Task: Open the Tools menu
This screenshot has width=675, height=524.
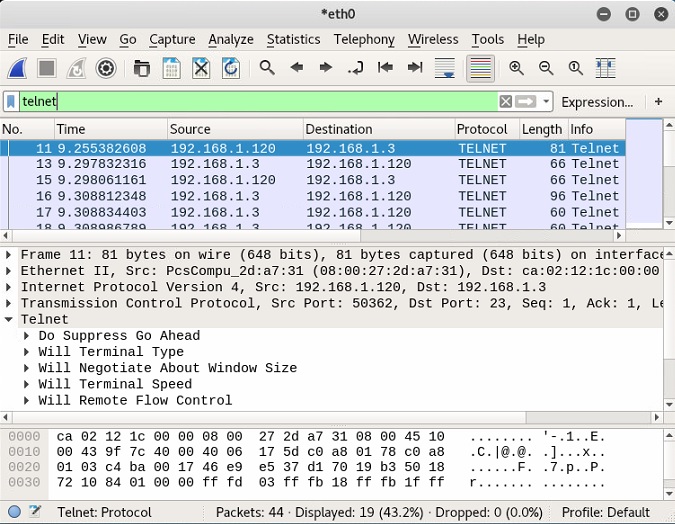Action: [487, 39]
